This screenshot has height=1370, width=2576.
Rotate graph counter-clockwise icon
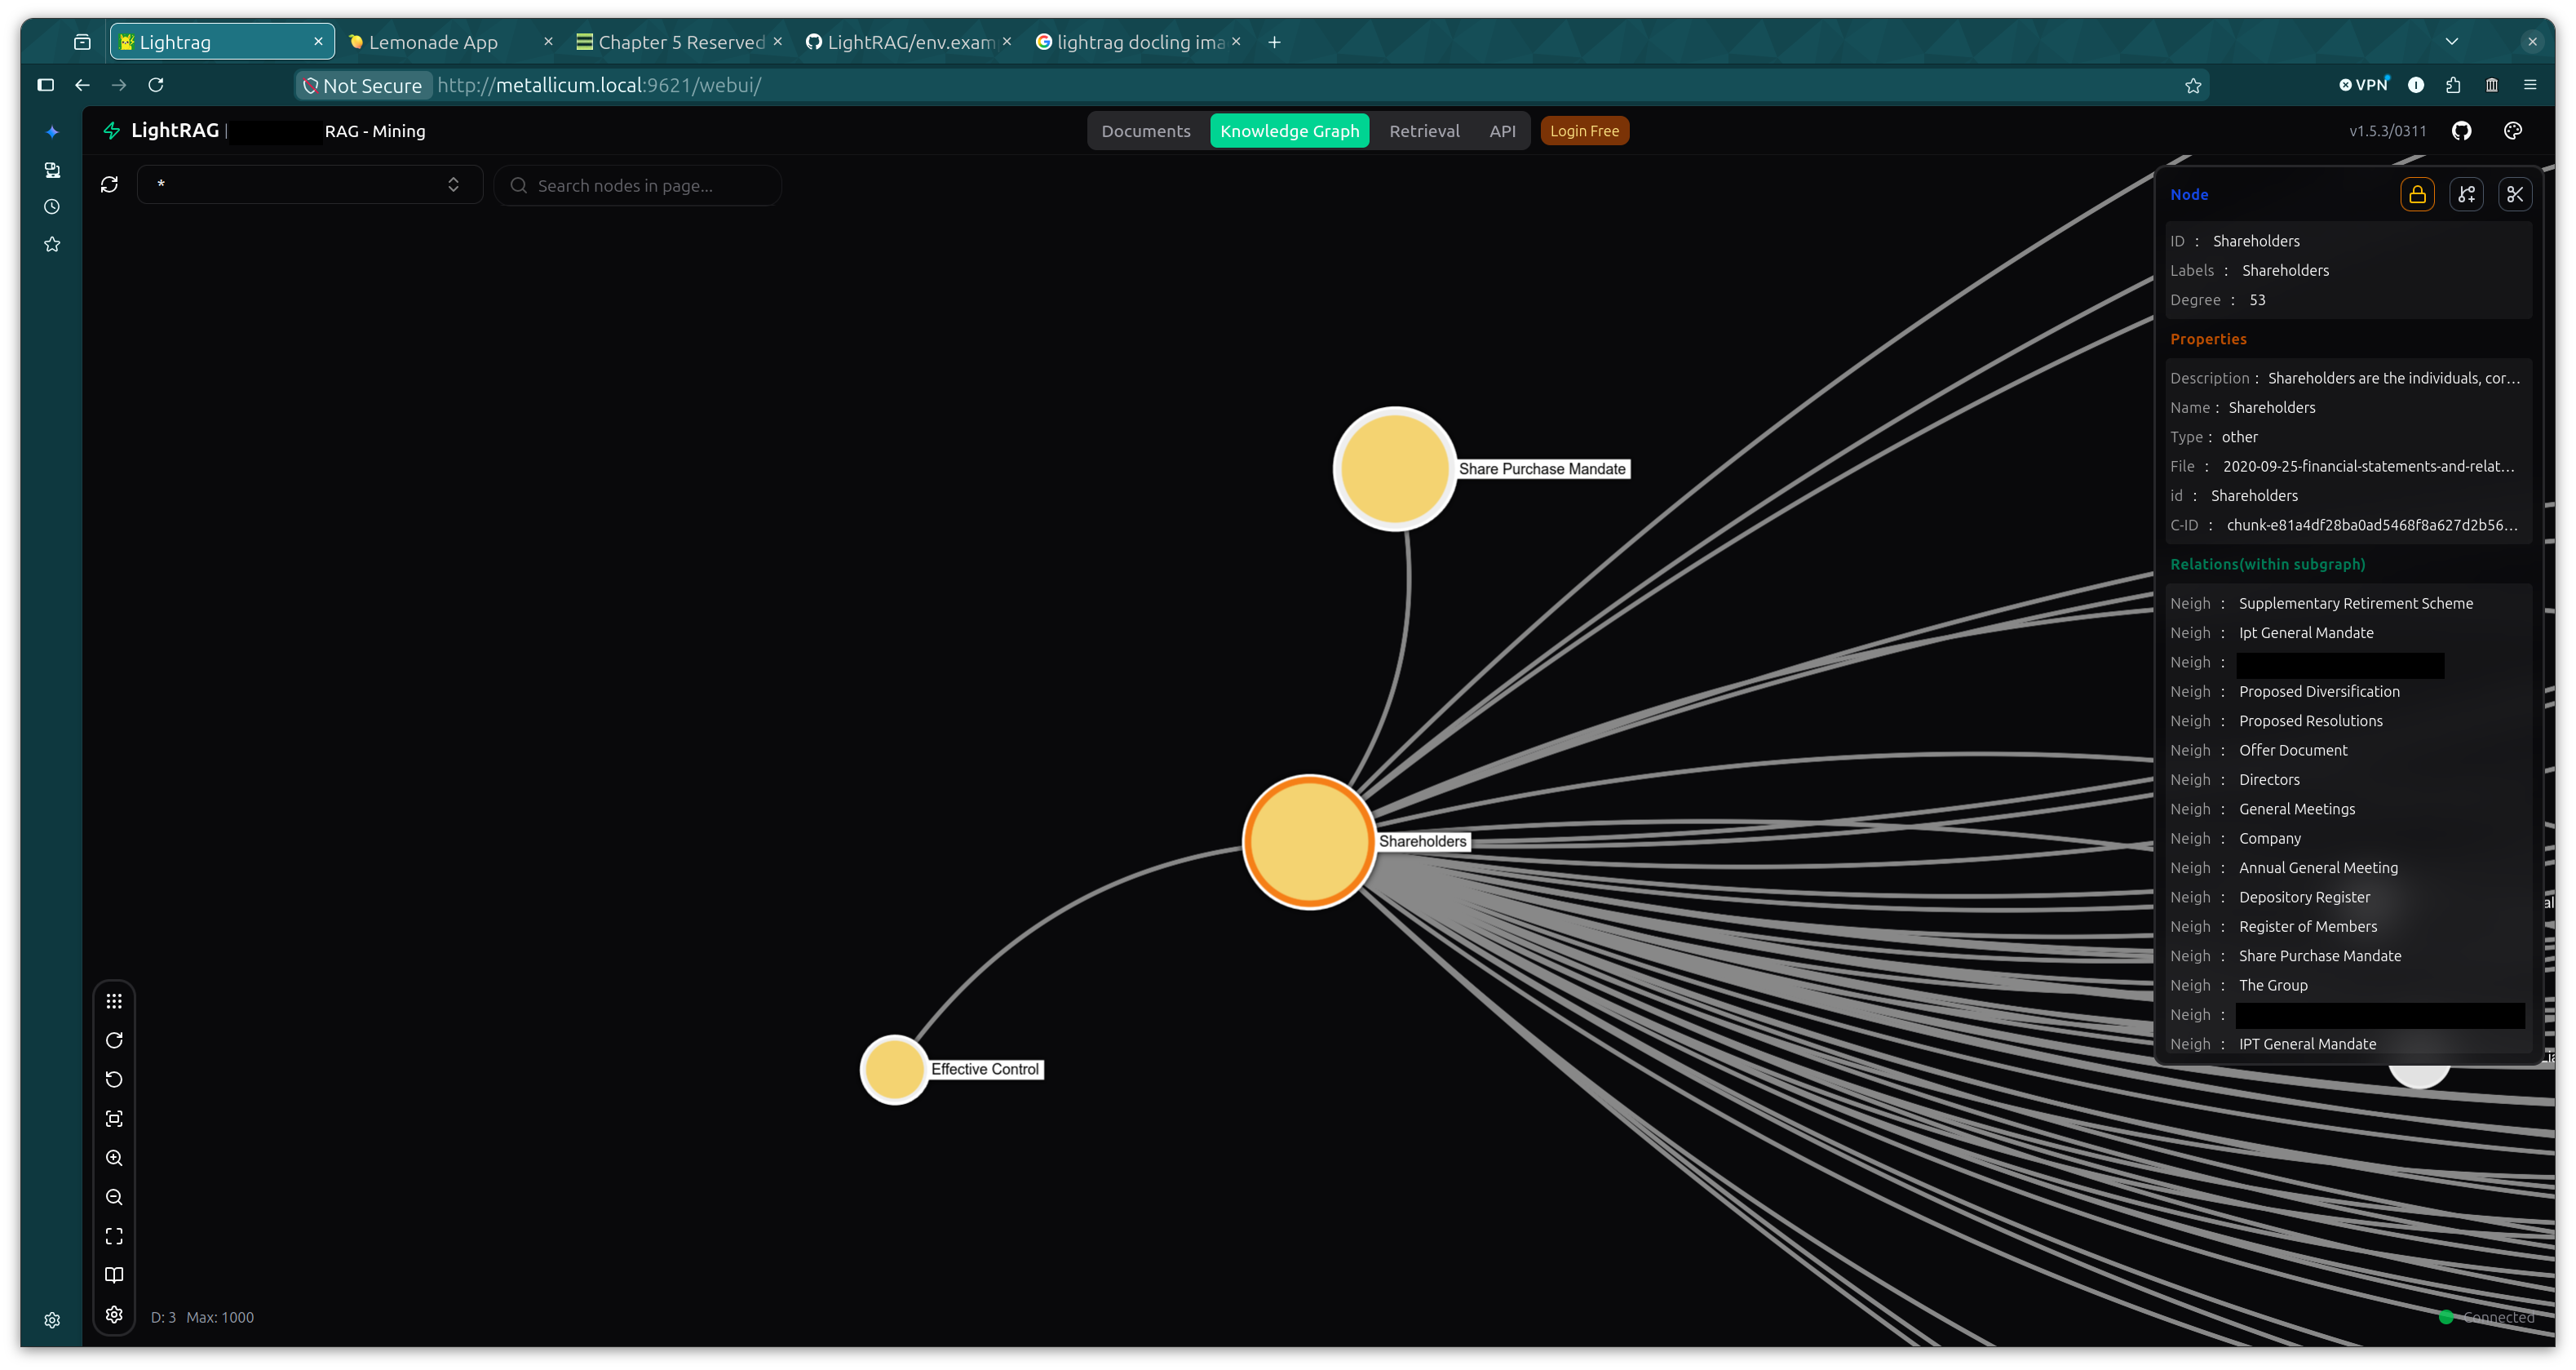click(x=114, y=1079)
